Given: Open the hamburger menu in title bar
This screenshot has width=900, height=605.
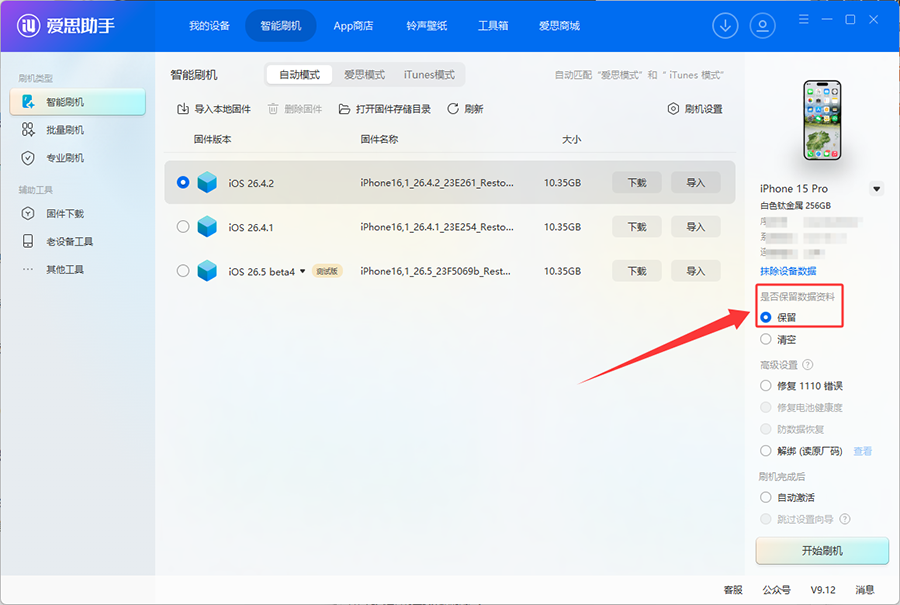Looking at the screenshot, I should (x=804, y=20).
